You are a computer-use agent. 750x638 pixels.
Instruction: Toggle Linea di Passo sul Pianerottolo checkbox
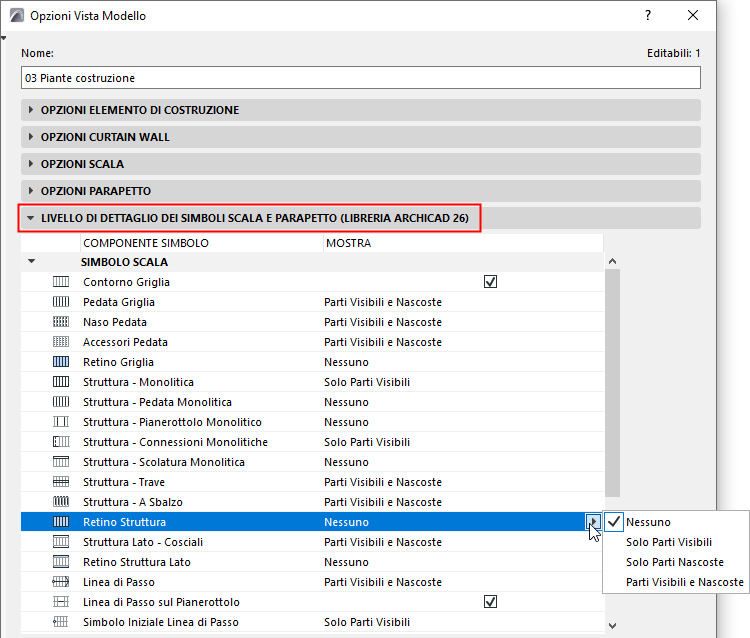pyautogui.click(x=490, y=602)
